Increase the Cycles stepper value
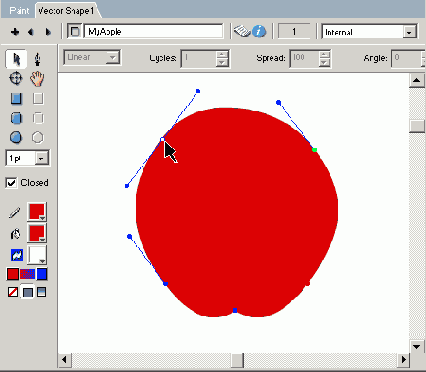Screen dimensions: 426x372 pyautogui.click(x=222, y=54)
